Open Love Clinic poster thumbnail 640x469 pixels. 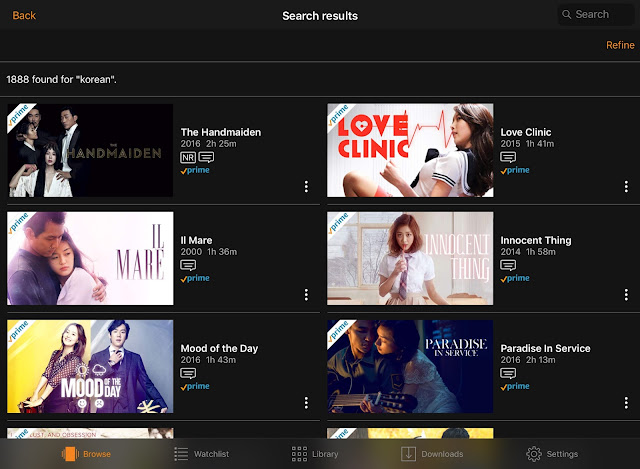coord(410,150)
